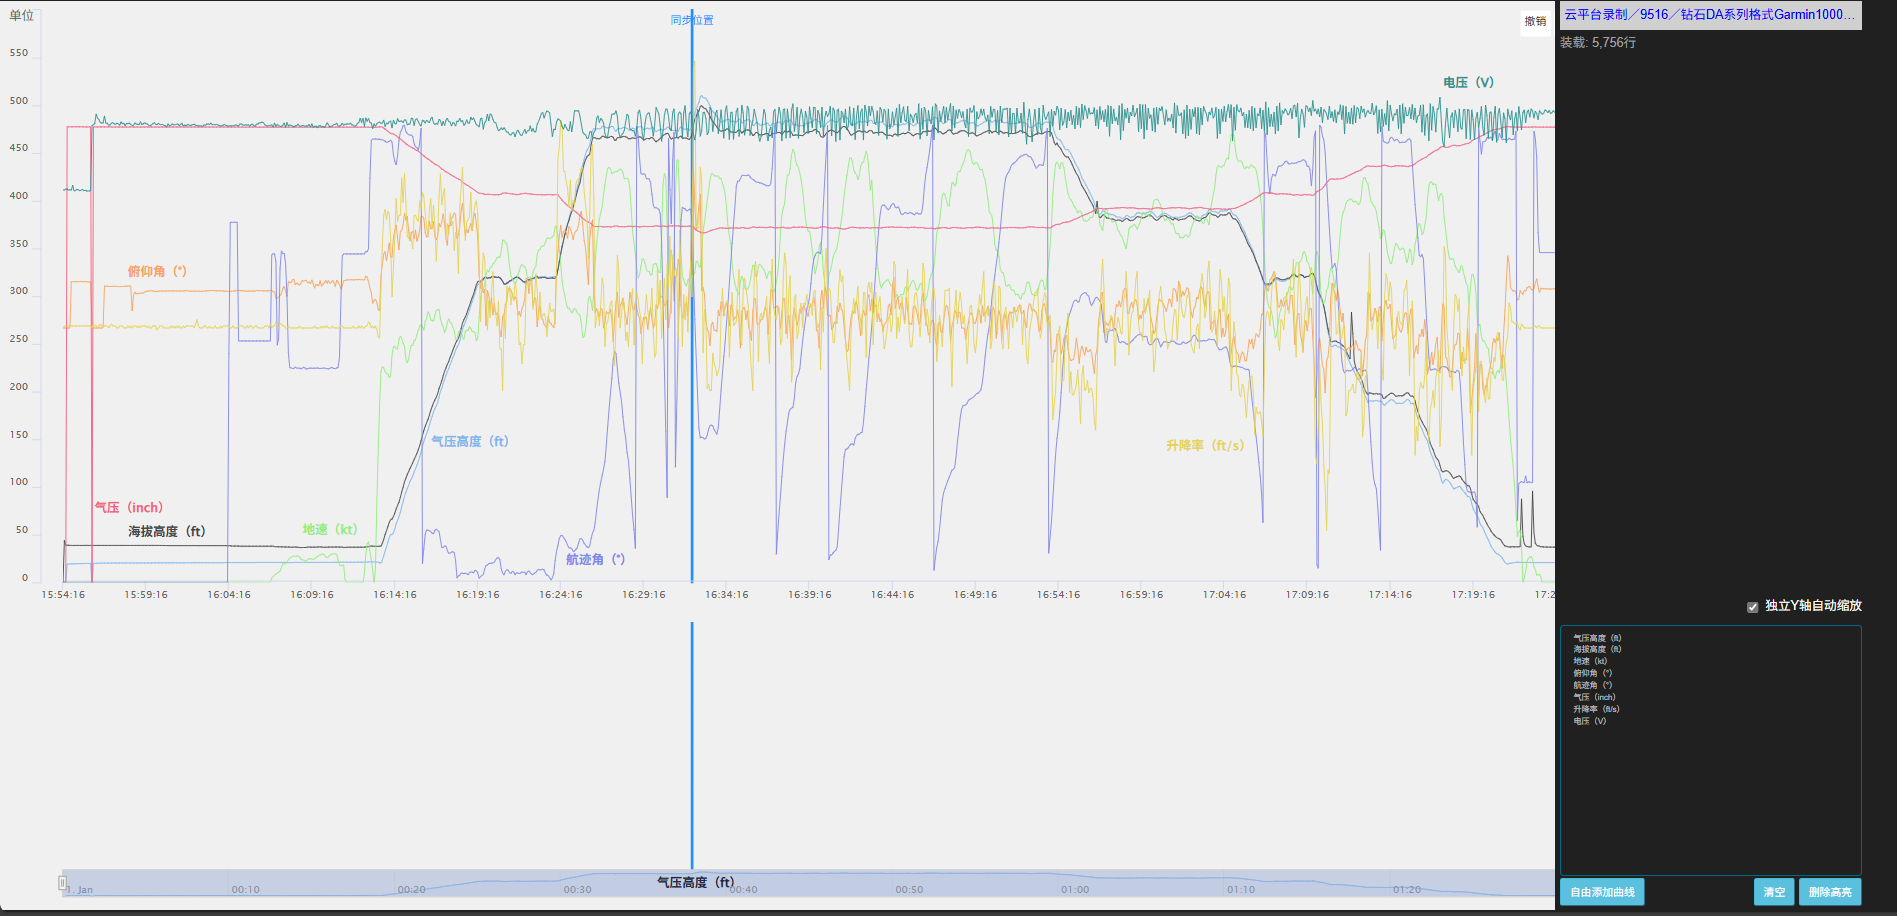Click the 同步位置 marker label
The height and width of the screenshot is (916, 1897).
pyautogui.click(x=692, y=20)
